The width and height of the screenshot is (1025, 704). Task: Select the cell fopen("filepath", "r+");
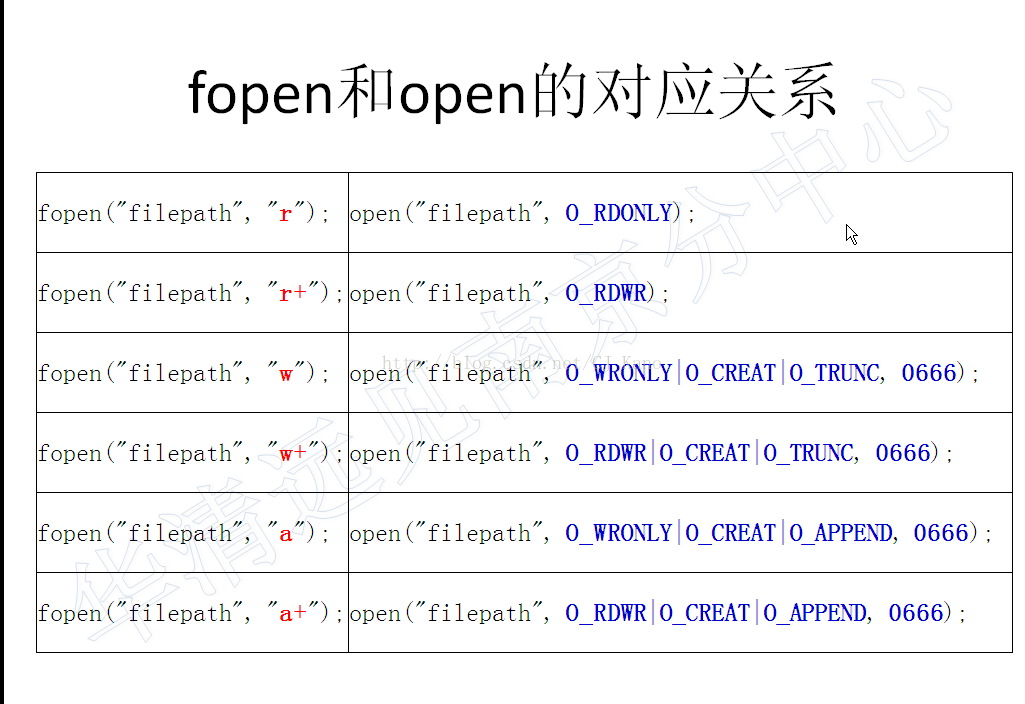(x=192, y=293)
